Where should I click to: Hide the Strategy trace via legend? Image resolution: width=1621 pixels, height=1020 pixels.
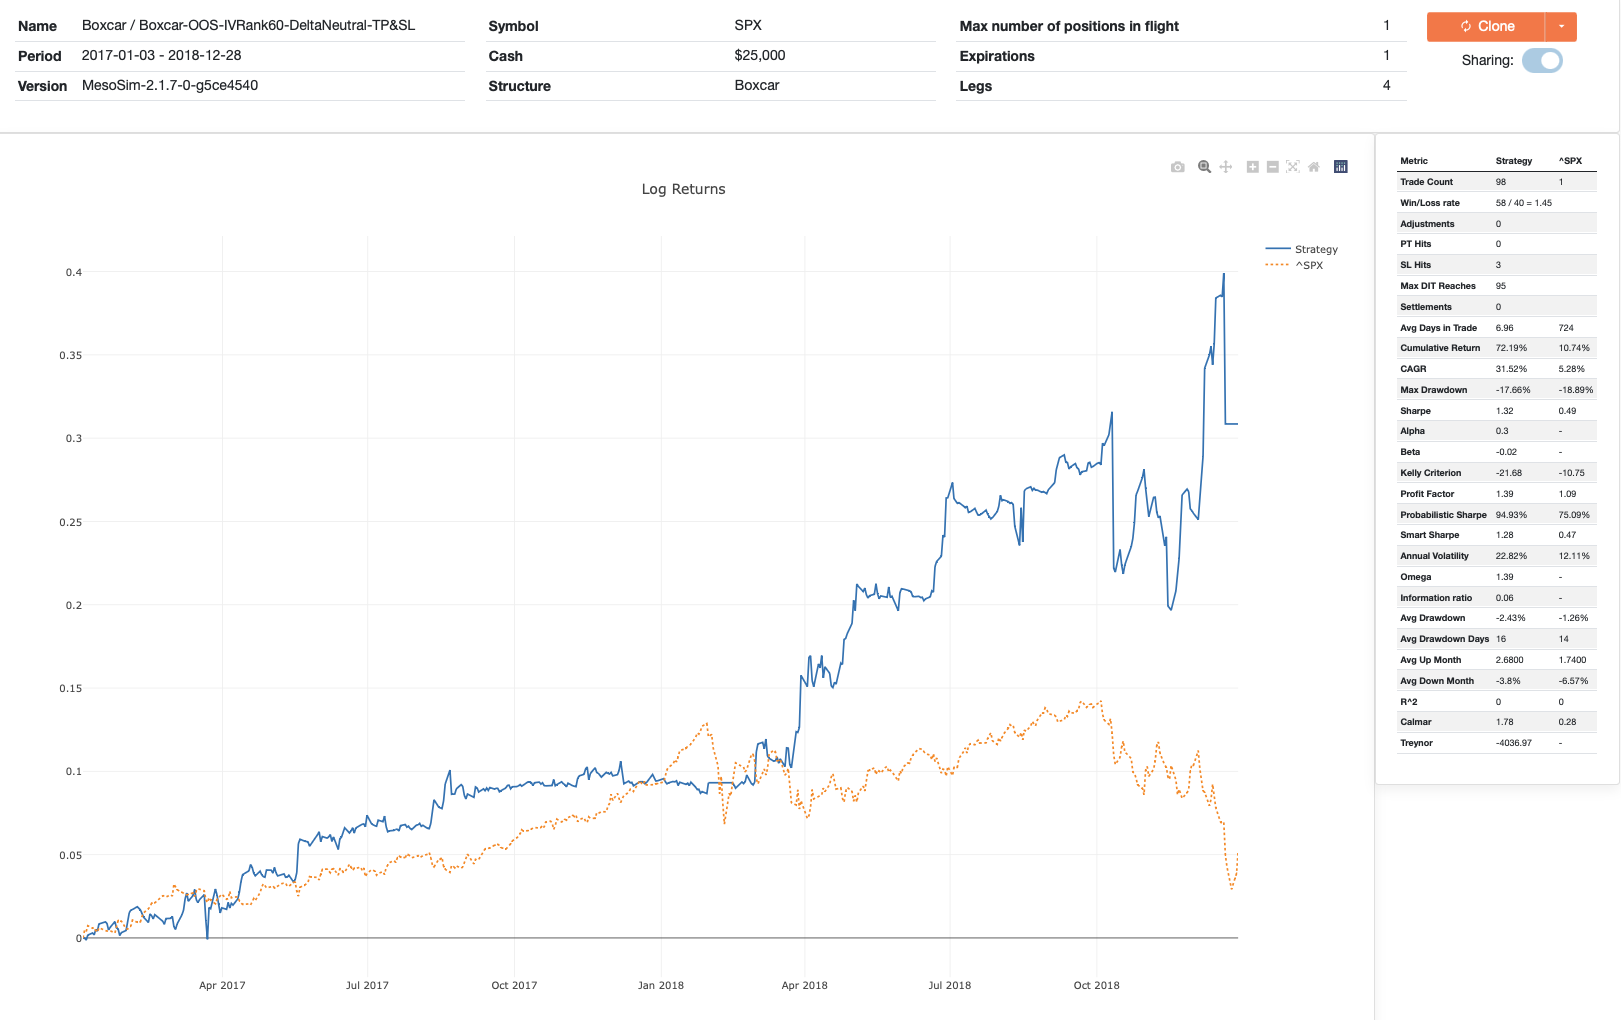tap(1315, 249)
